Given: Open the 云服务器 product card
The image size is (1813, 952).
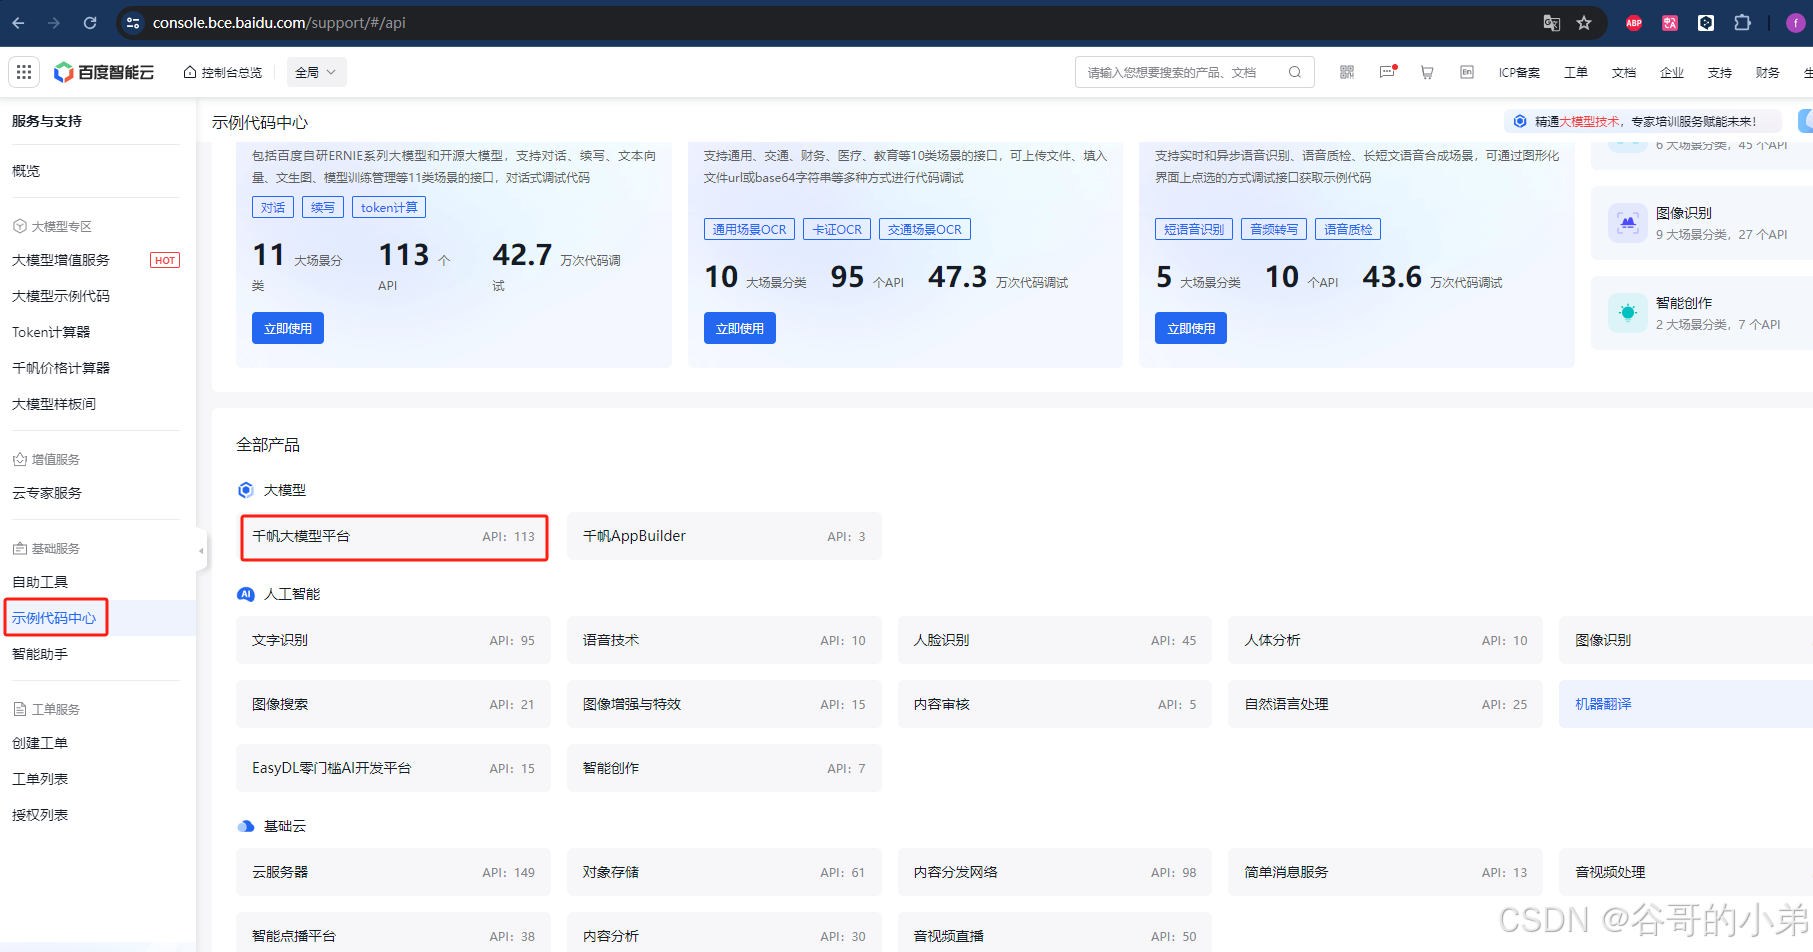Looking at the screenshot, I should (393, 872).
